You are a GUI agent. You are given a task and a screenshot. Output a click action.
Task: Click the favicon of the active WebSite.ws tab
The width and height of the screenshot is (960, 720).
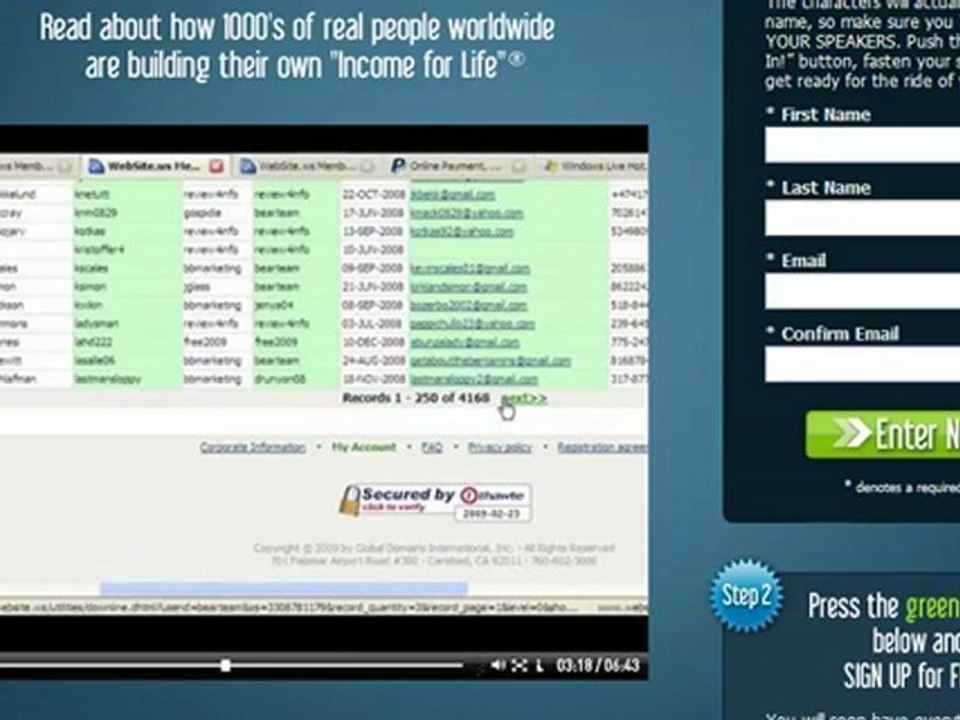(x=96, y=166)
